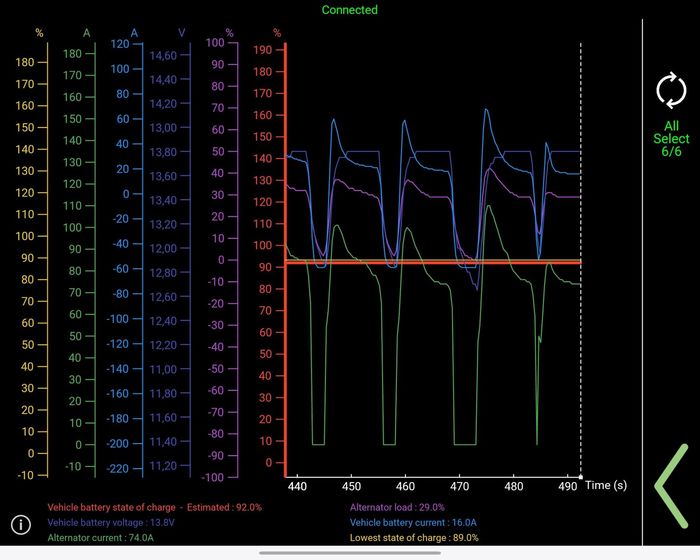Click the 190 value on red axis

pos(262,50)
